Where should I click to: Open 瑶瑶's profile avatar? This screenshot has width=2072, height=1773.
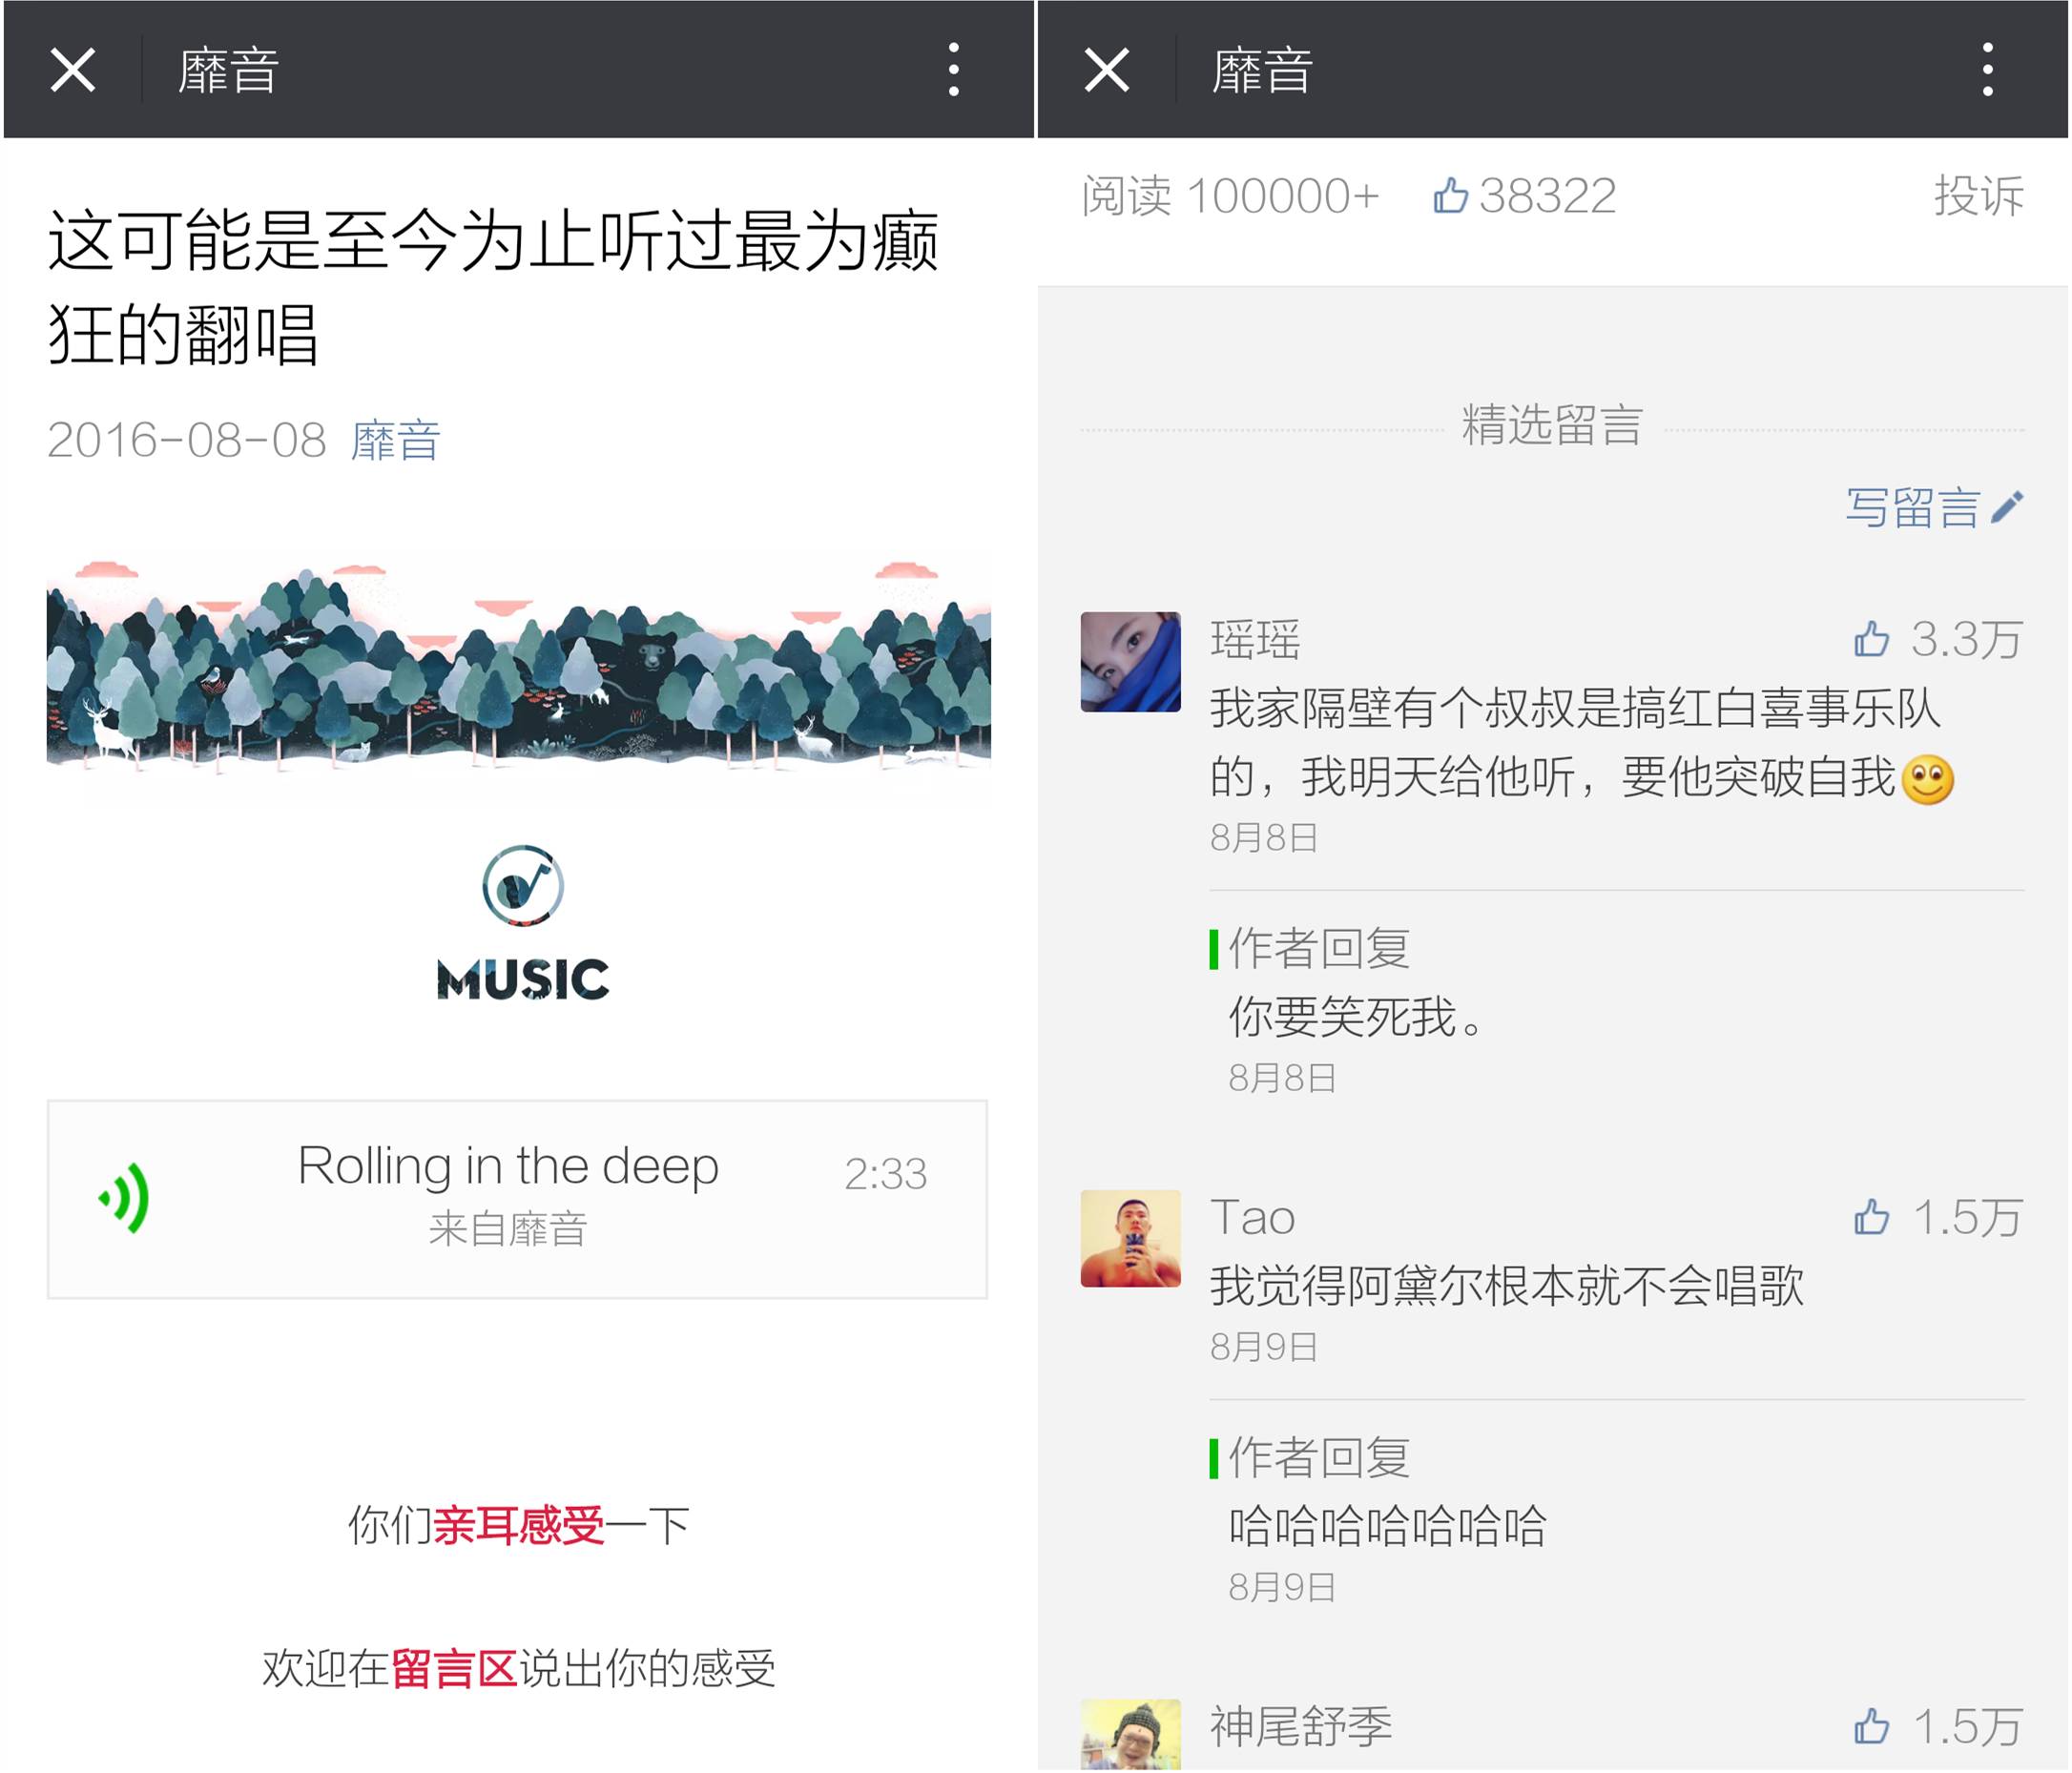[x=1130, y=661]
